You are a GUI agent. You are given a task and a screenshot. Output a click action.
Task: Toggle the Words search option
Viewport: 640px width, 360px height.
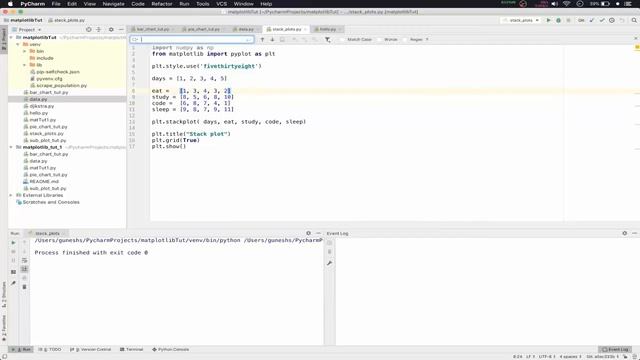click(388, 40)
